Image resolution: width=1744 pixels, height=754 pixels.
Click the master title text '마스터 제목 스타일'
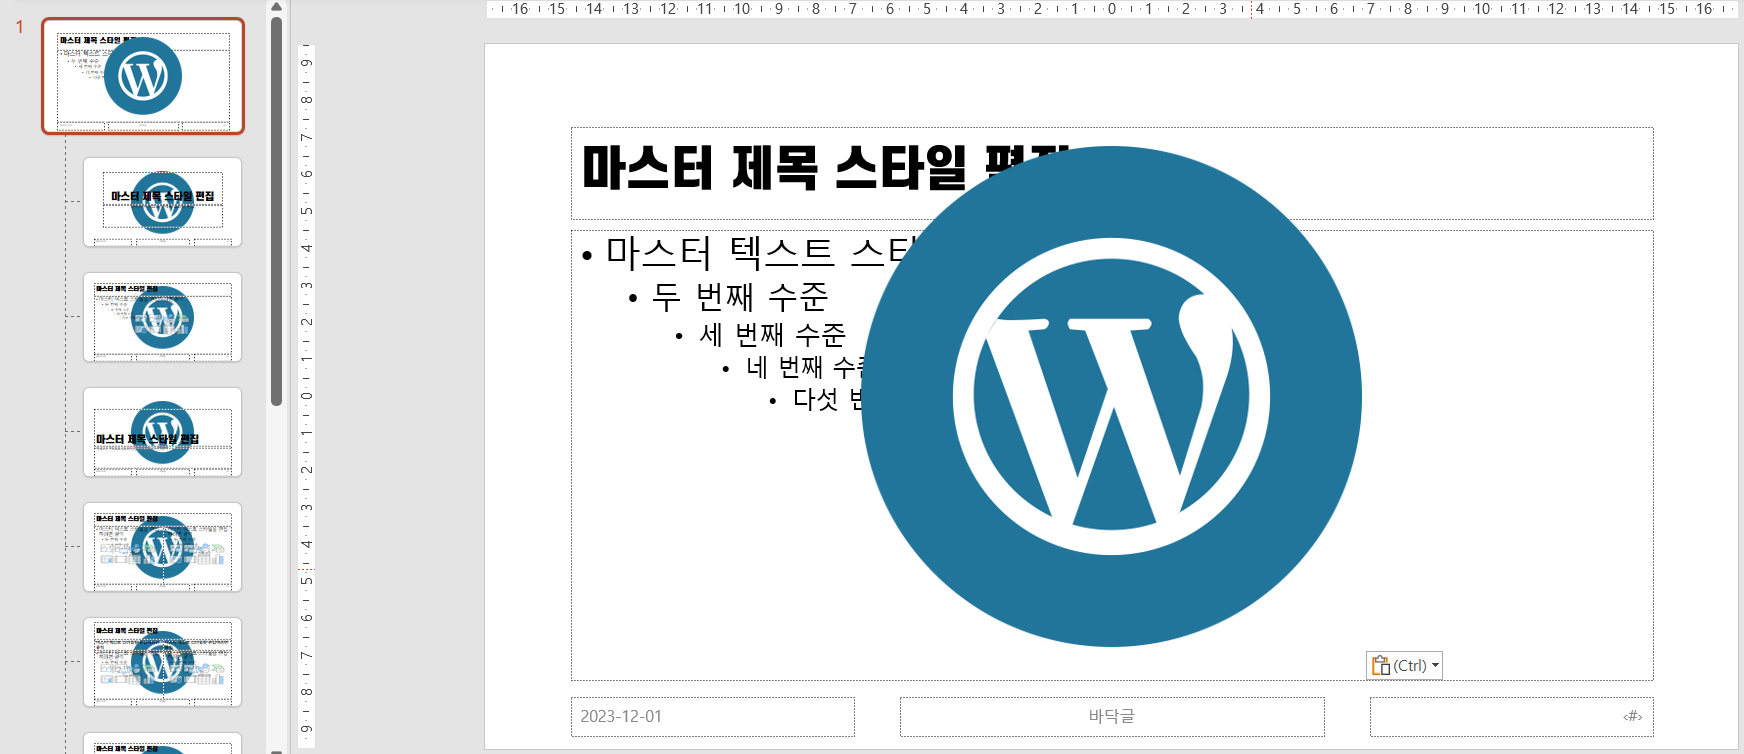click(774, 168)
